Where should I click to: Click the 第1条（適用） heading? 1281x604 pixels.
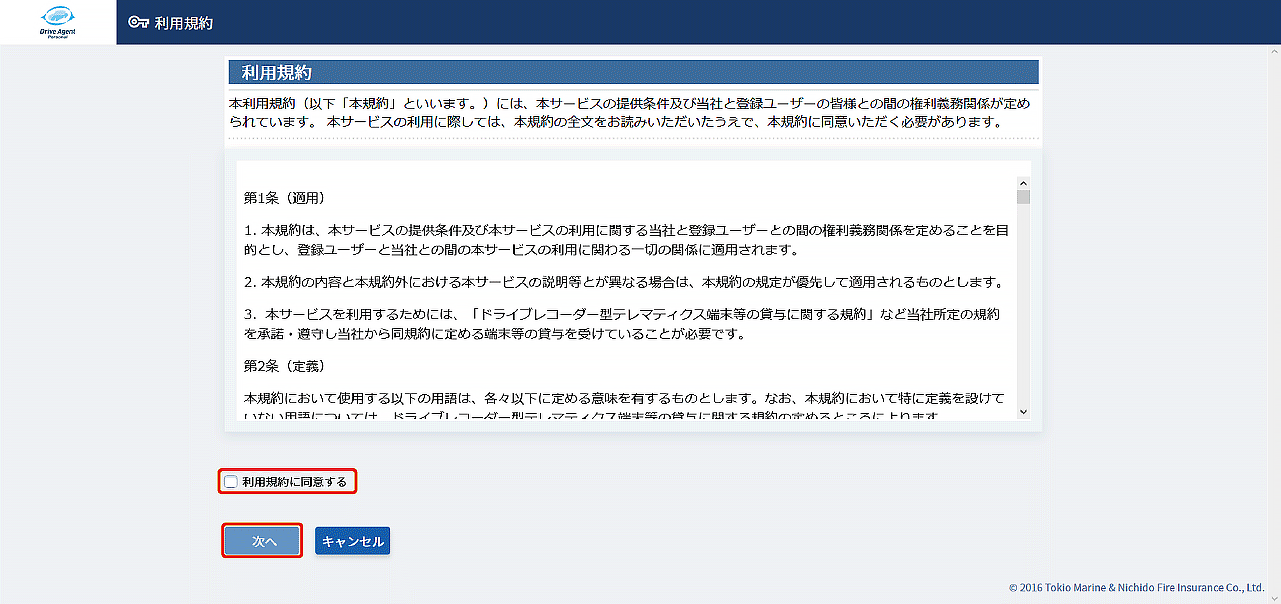point(284,197)
